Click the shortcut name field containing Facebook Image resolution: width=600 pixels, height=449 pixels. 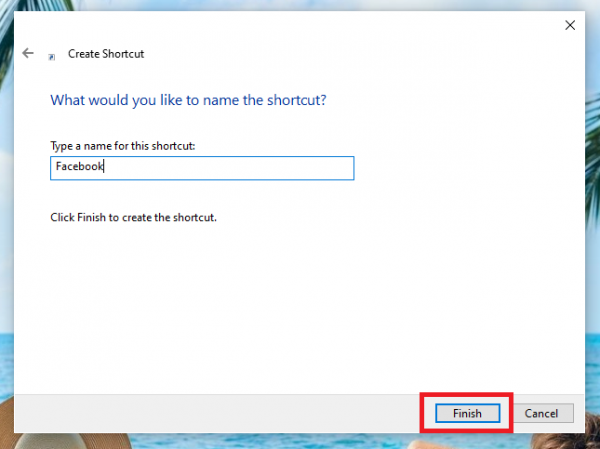pos(202,168)
